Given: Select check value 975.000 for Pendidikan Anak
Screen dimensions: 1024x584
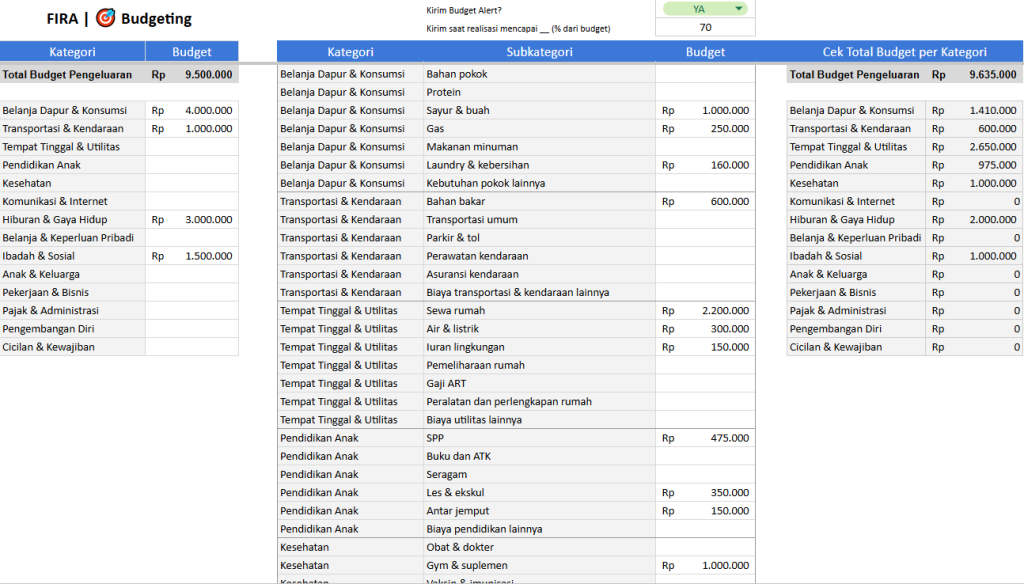Looking at the screenshot, I should click(974, 165).
